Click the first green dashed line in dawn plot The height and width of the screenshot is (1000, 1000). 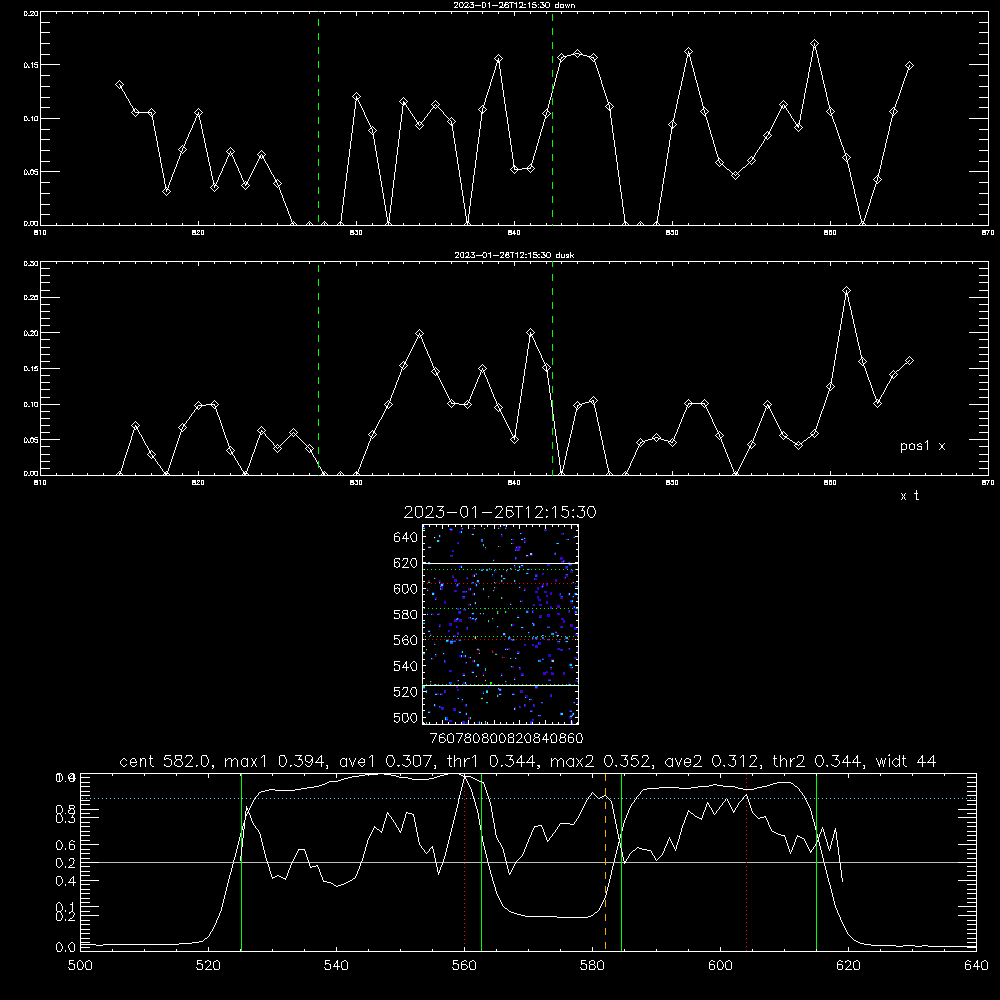(x=318, y=119)
